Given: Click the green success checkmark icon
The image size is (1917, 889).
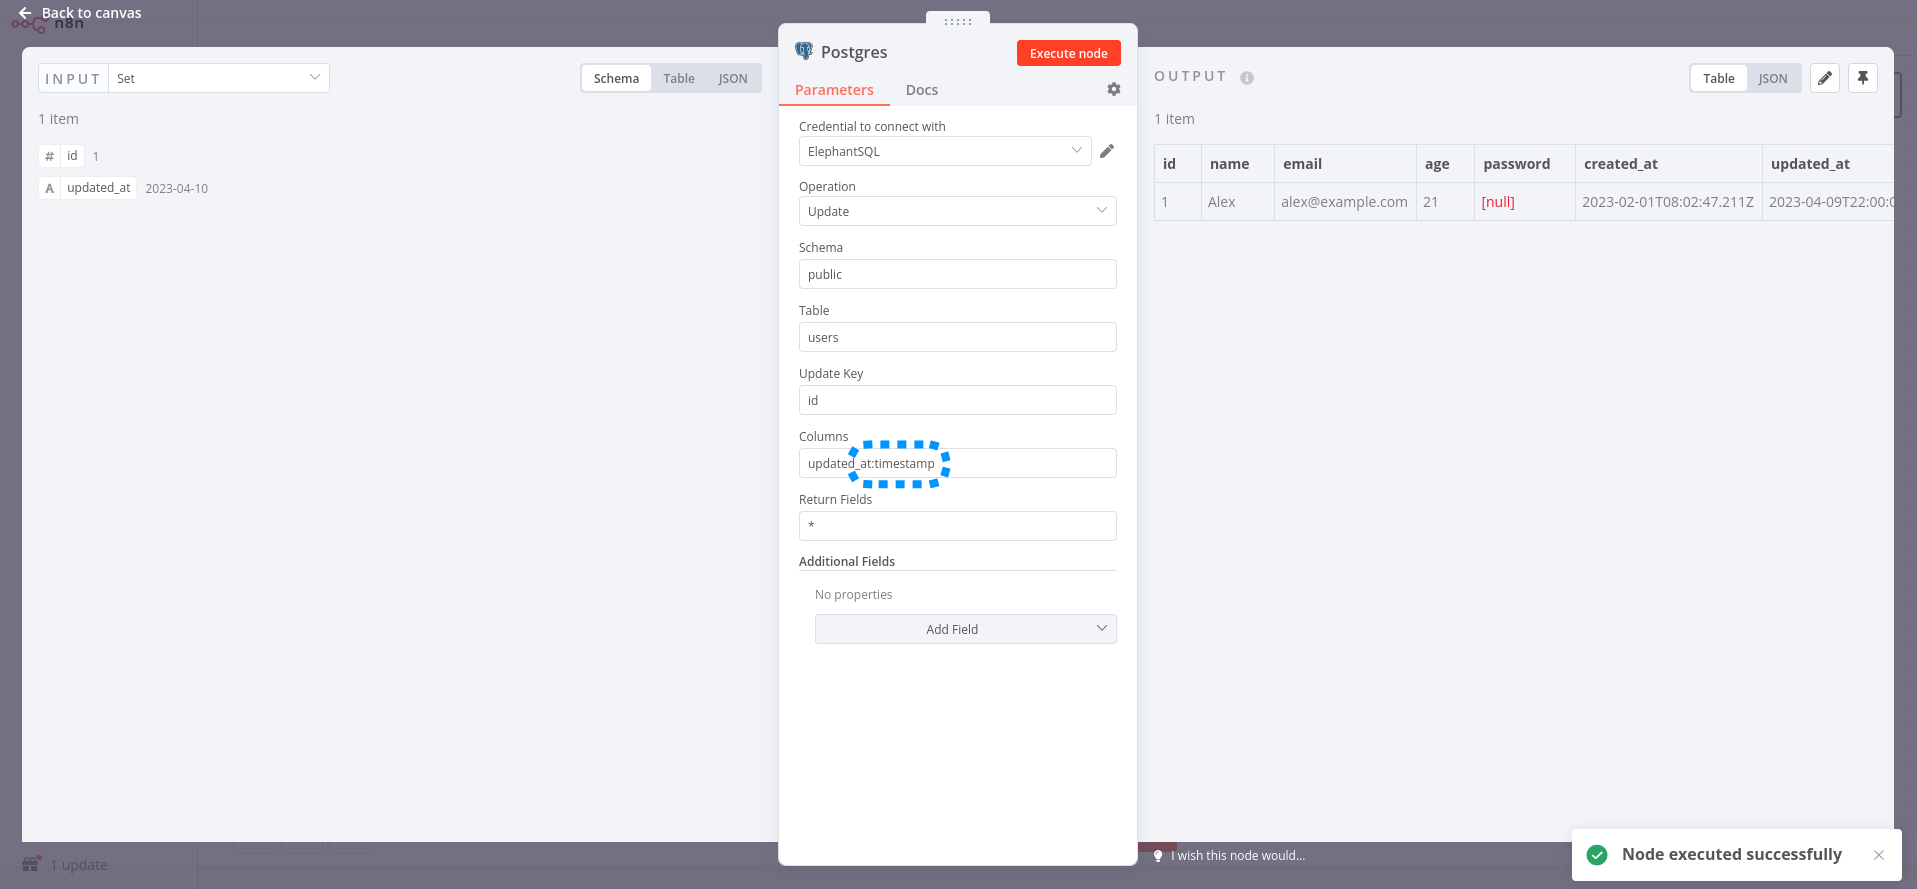Looking at the screenshot, I should point(1597,855).
